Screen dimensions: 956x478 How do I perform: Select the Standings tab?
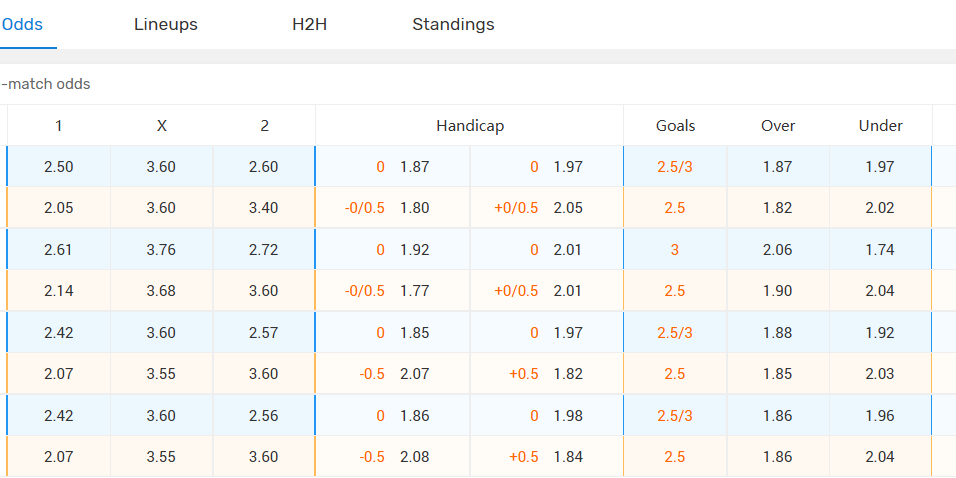[x=453, y=24]
